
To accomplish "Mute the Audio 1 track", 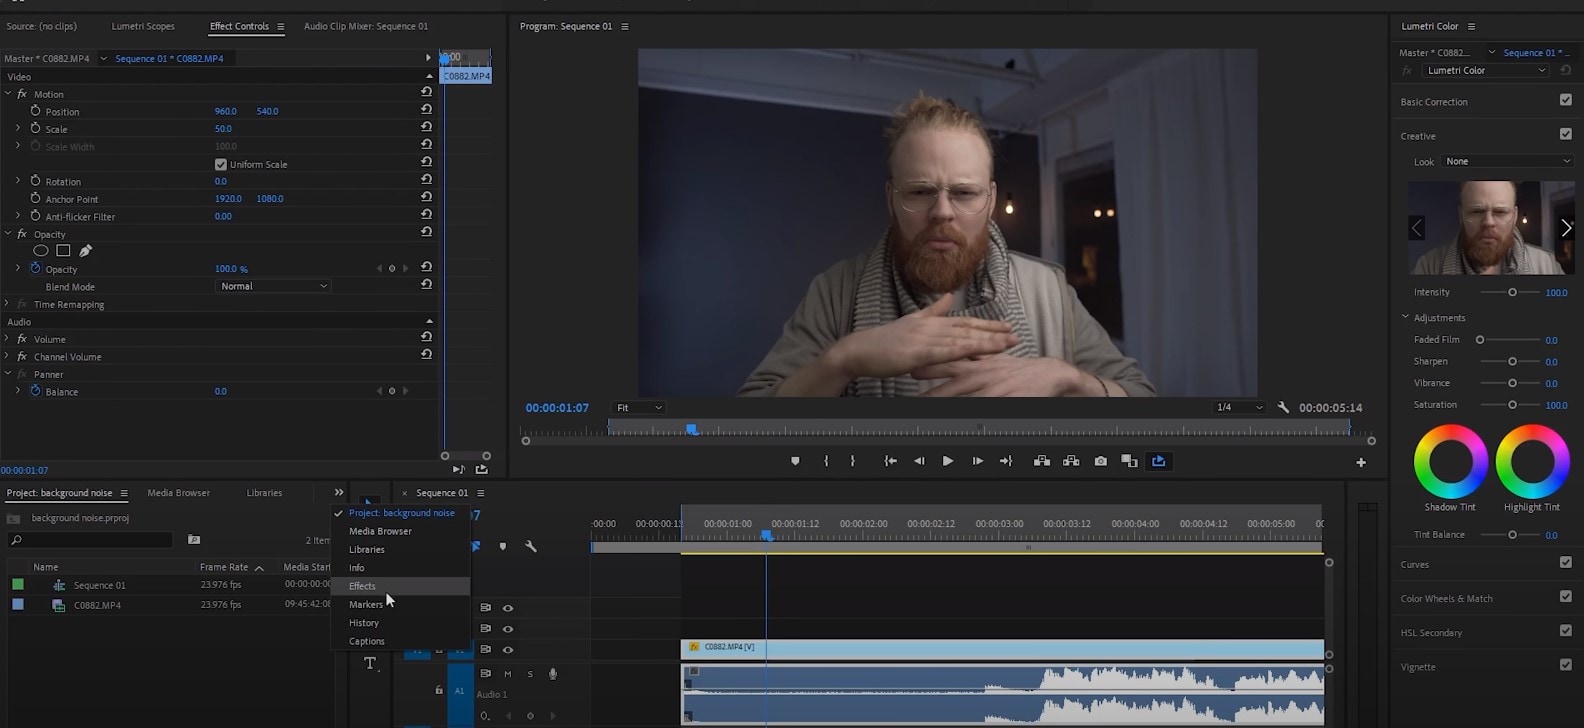I will click(507, 674).
